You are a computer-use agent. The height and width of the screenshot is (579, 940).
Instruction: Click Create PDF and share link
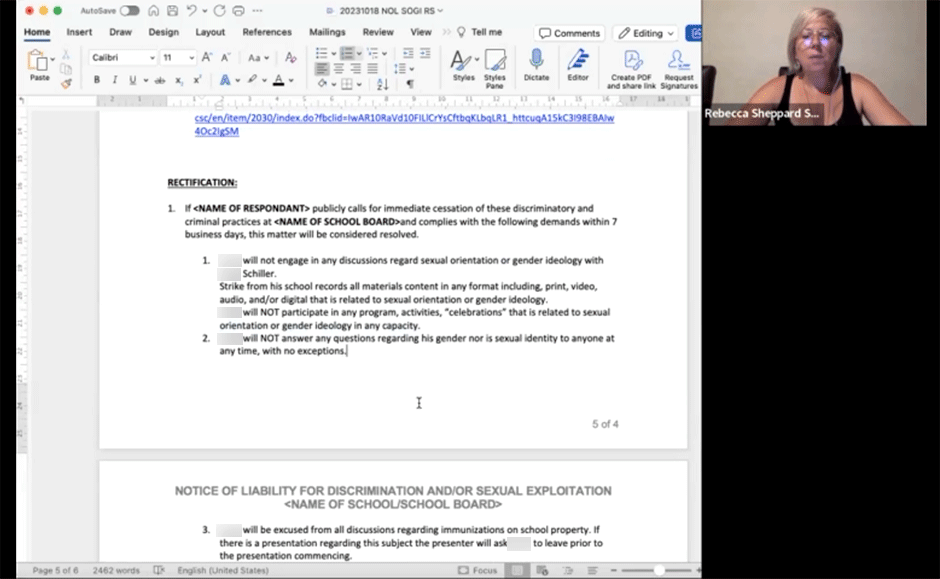[631, 69]
